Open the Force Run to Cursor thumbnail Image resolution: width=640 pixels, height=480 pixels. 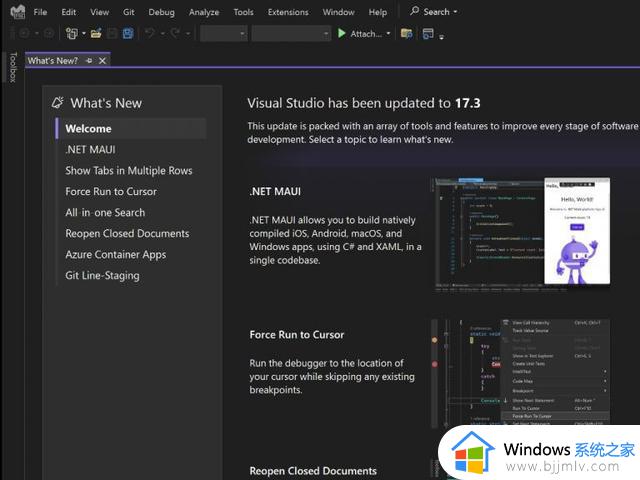click(520, 373)
